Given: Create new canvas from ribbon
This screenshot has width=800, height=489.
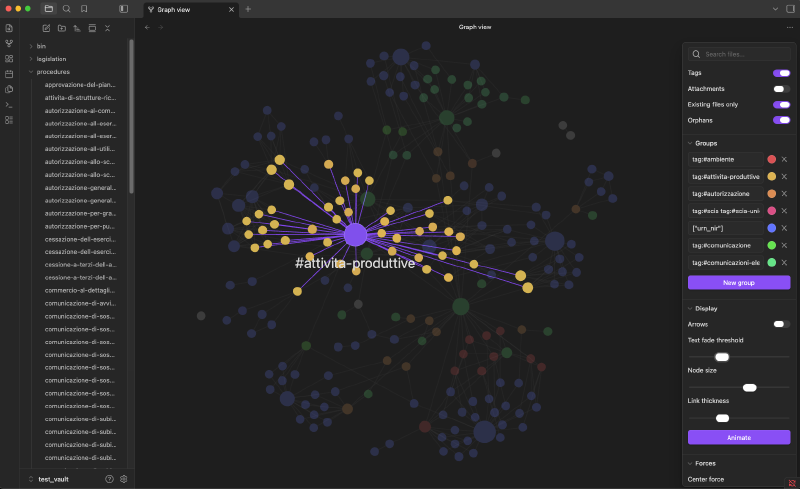Looking at the screenshot, I should (9, 59).
